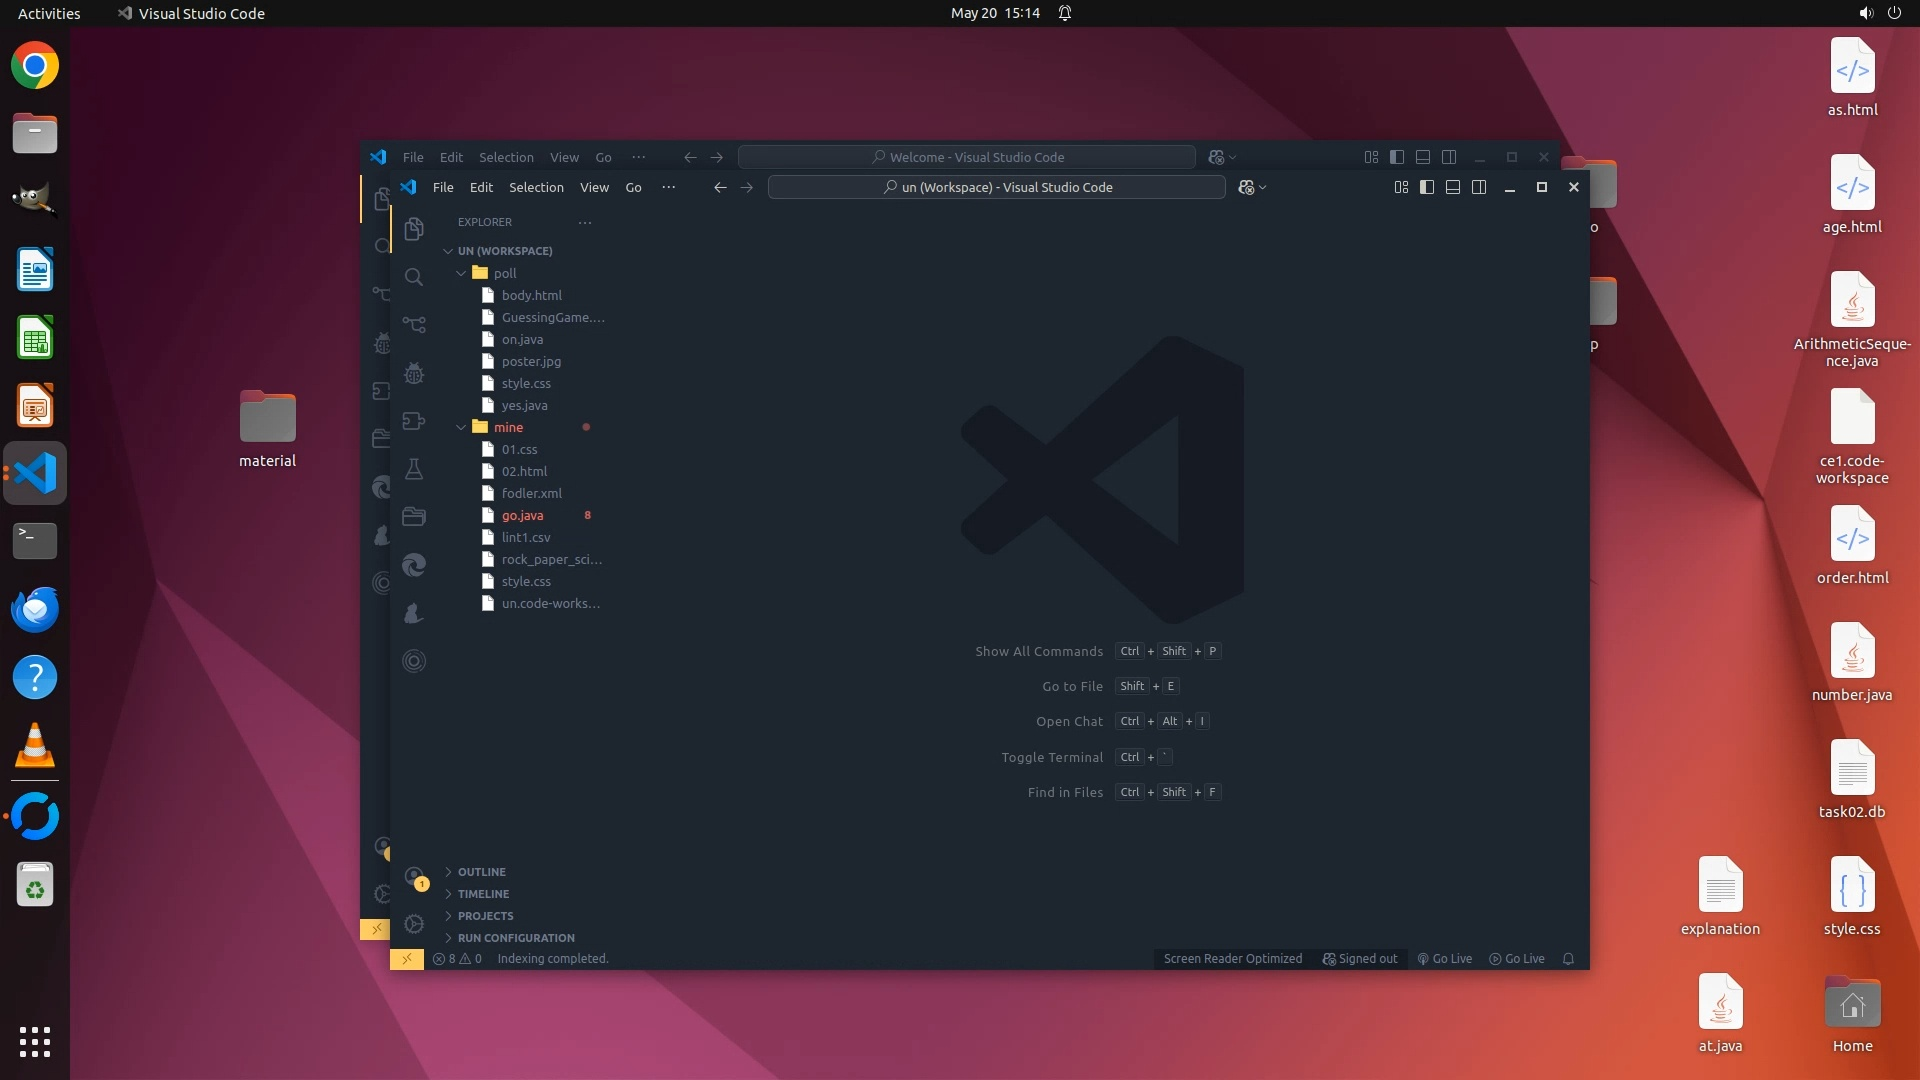Open the Testing flask view
The height and width of the screenshot is (1080, 1920).
[414, 469]
